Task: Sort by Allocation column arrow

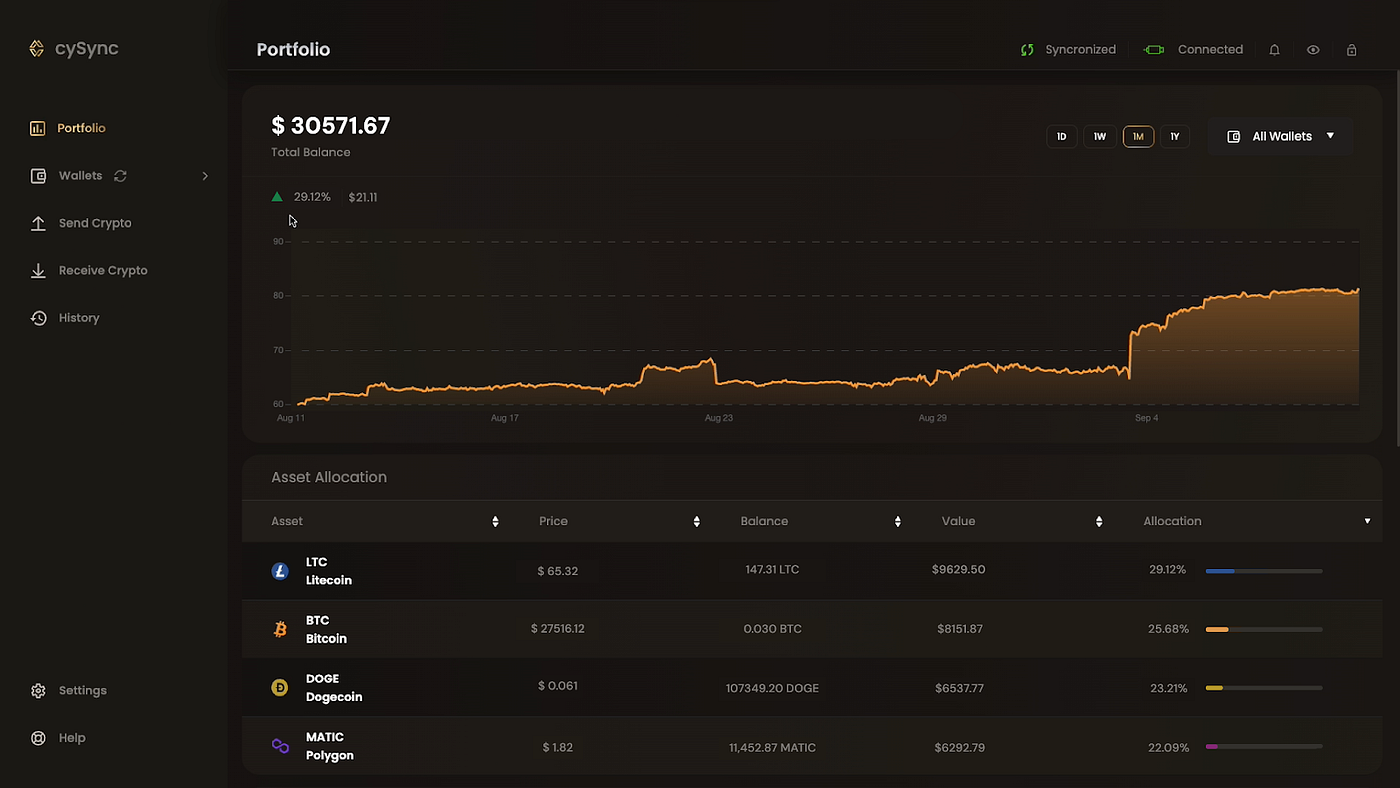Action: click(x=1367, y=521)
